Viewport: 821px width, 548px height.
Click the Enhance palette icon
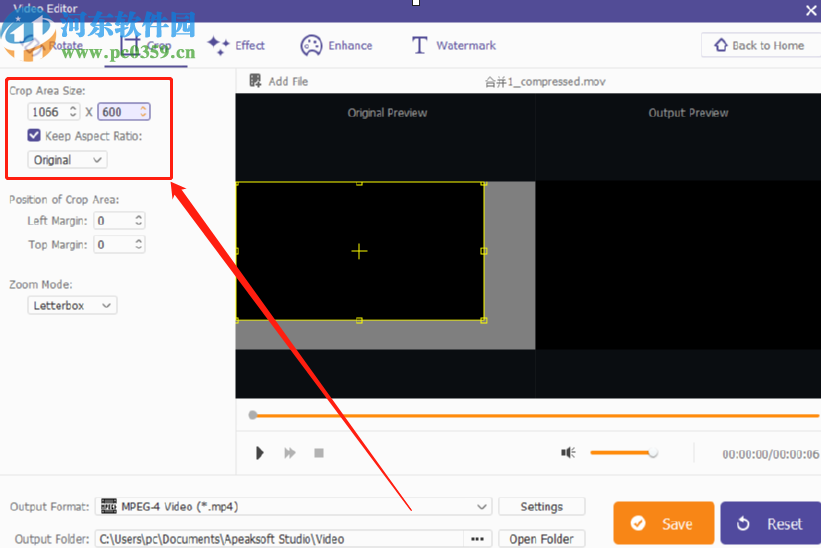click(x=311, y=46)
